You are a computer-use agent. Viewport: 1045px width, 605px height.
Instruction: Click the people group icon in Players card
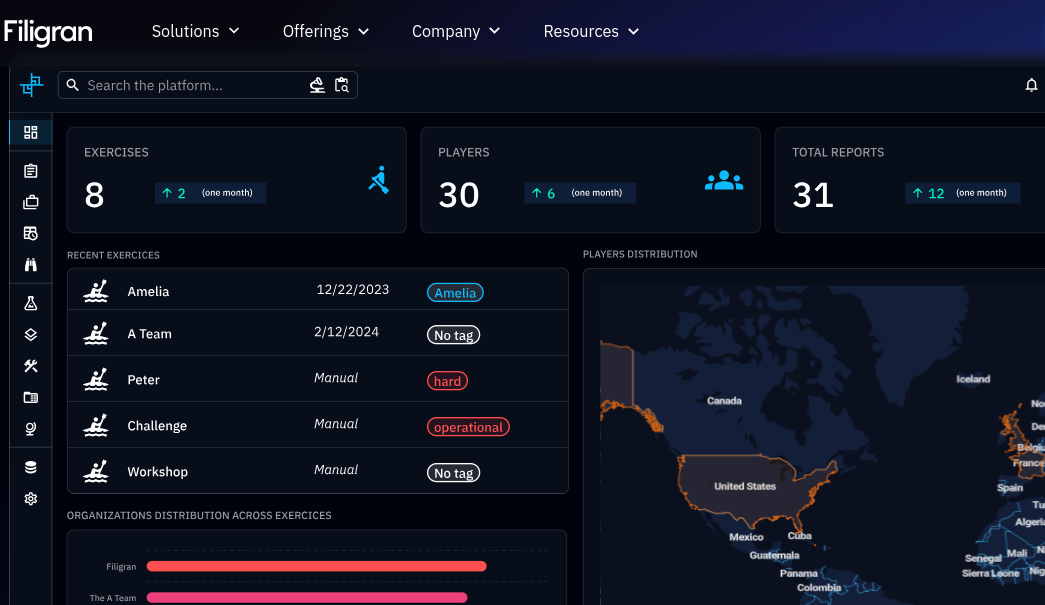[x=724, y=181]
